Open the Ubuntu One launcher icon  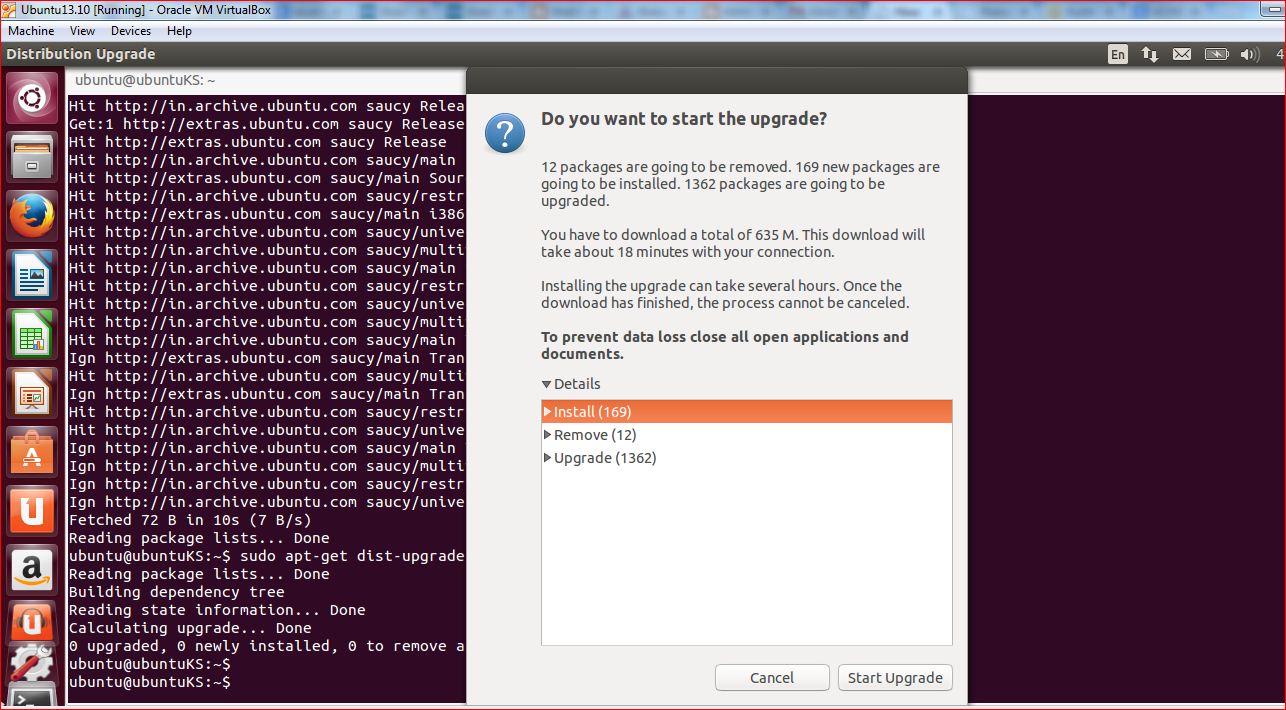(x=32, y=511)
